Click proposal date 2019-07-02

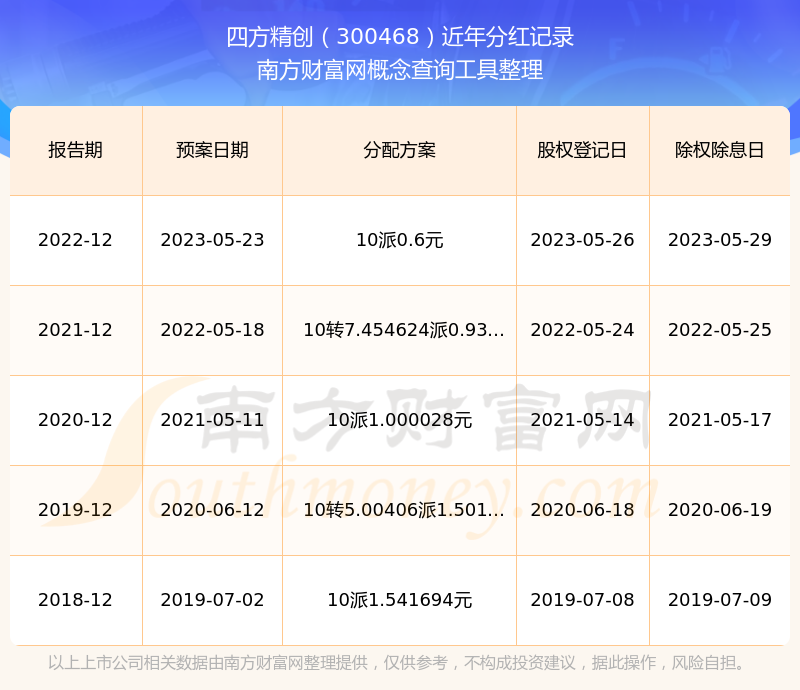click(212, 600)
